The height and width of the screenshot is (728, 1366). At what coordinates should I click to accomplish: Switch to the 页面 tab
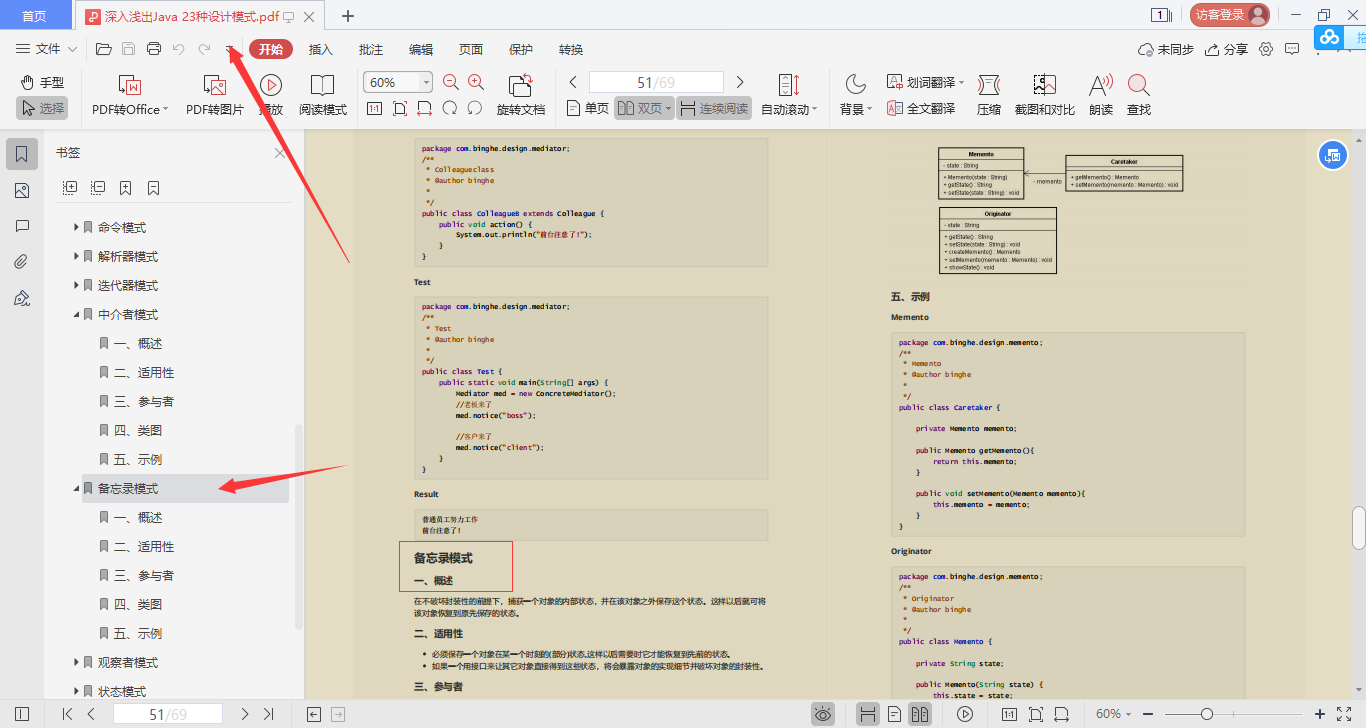(471, 50)
